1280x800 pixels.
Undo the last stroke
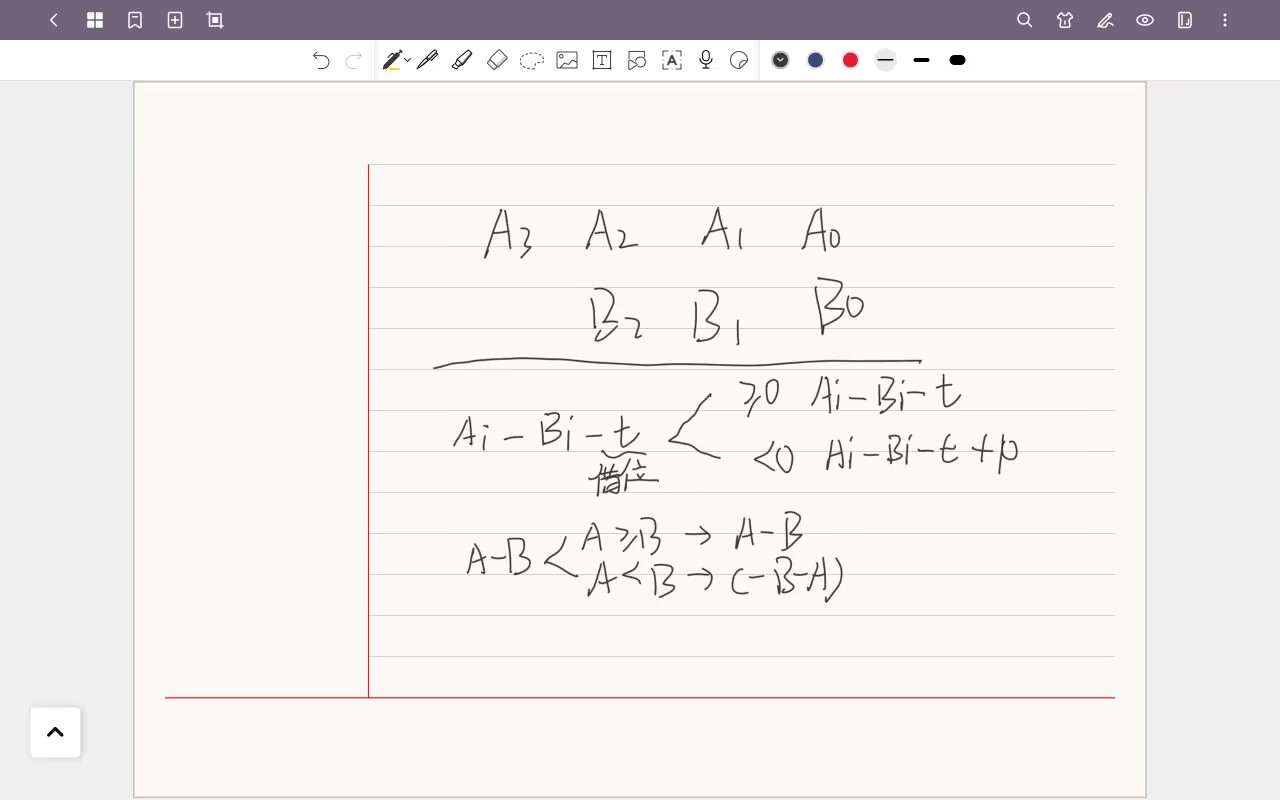[321, 60]
